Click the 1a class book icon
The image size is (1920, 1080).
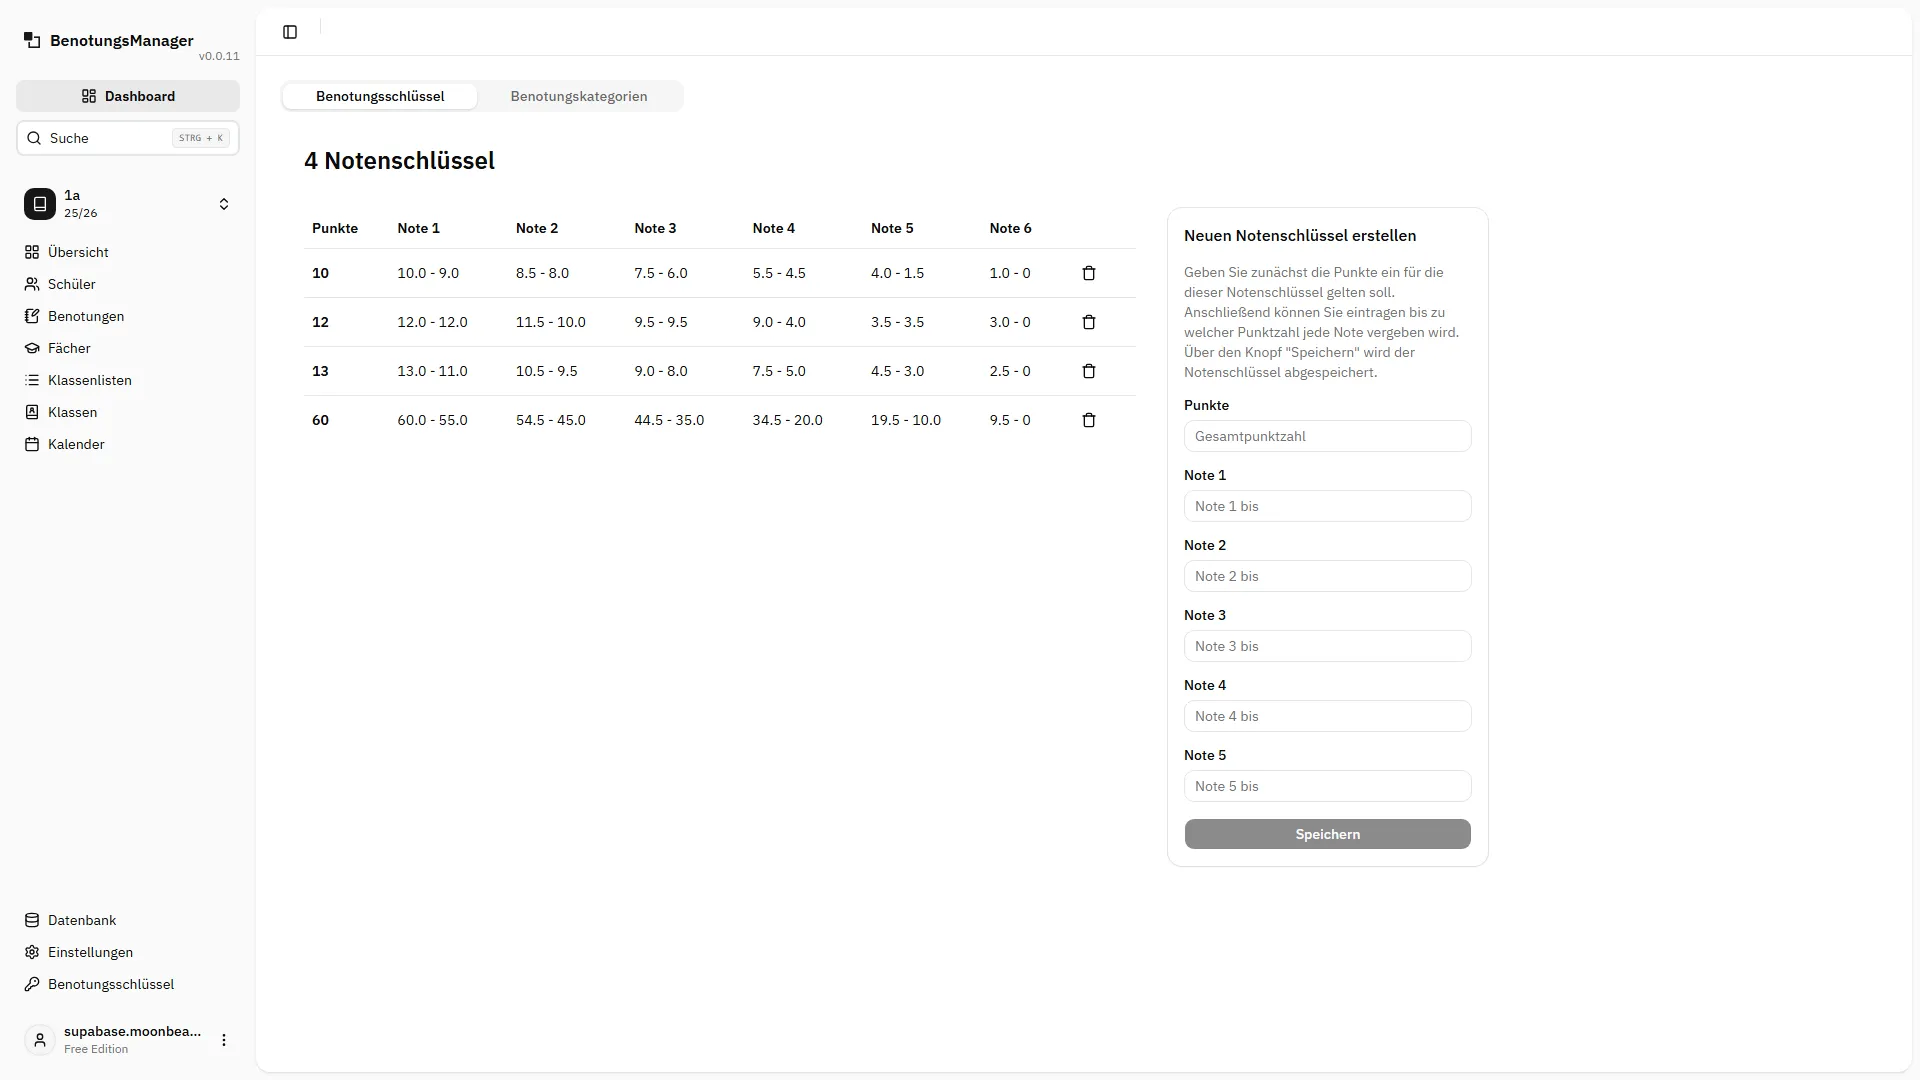click(x=40, y=204)
